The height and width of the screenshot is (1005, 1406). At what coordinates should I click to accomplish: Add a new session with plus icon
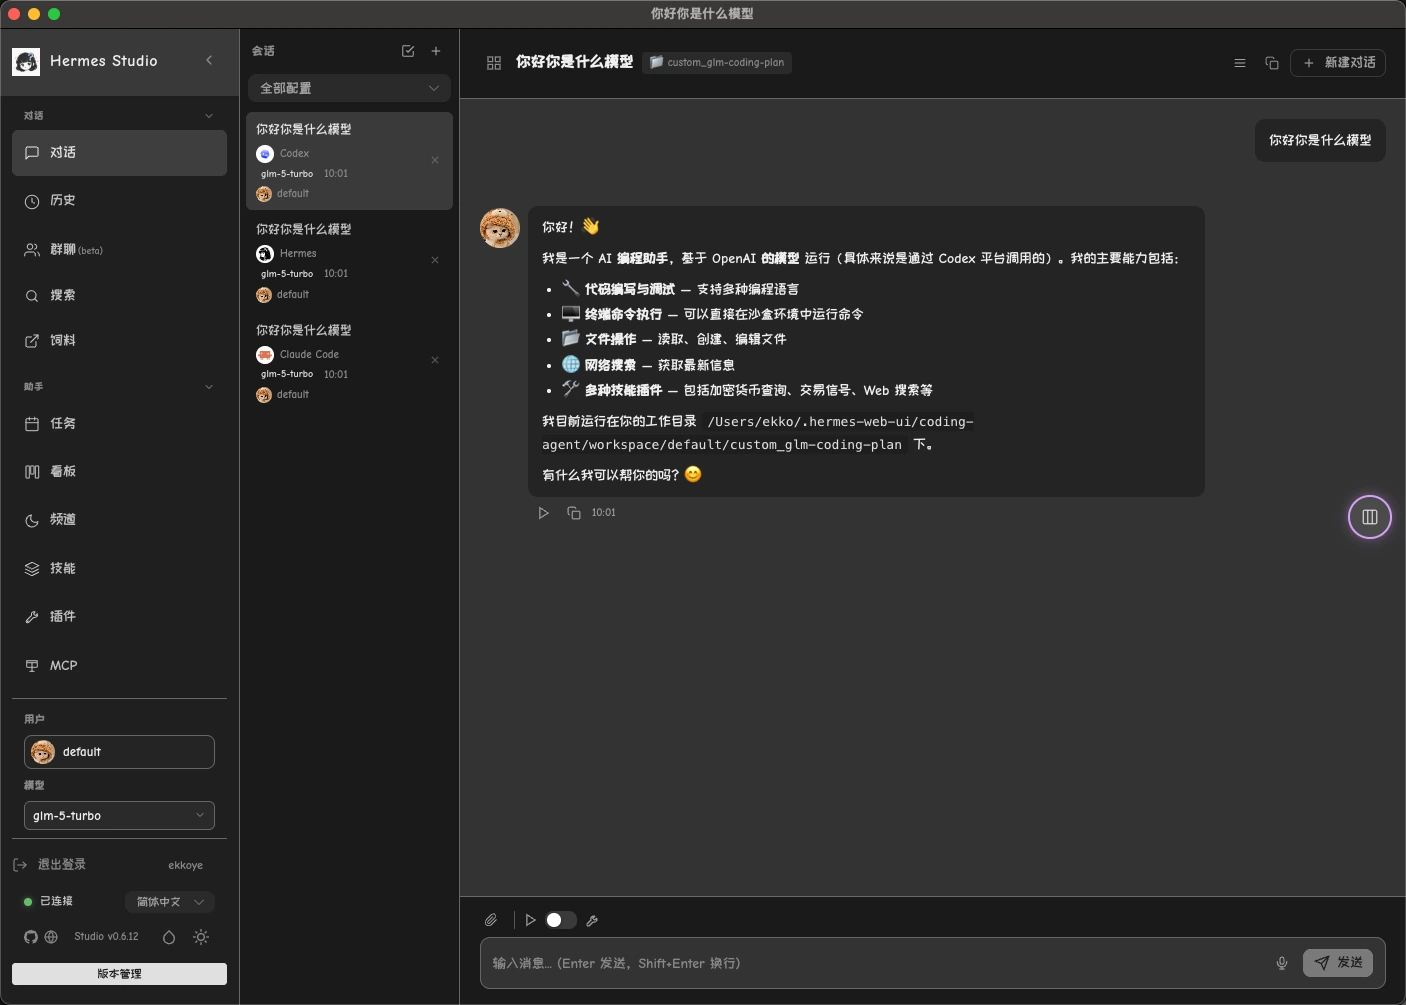point(436,51)
